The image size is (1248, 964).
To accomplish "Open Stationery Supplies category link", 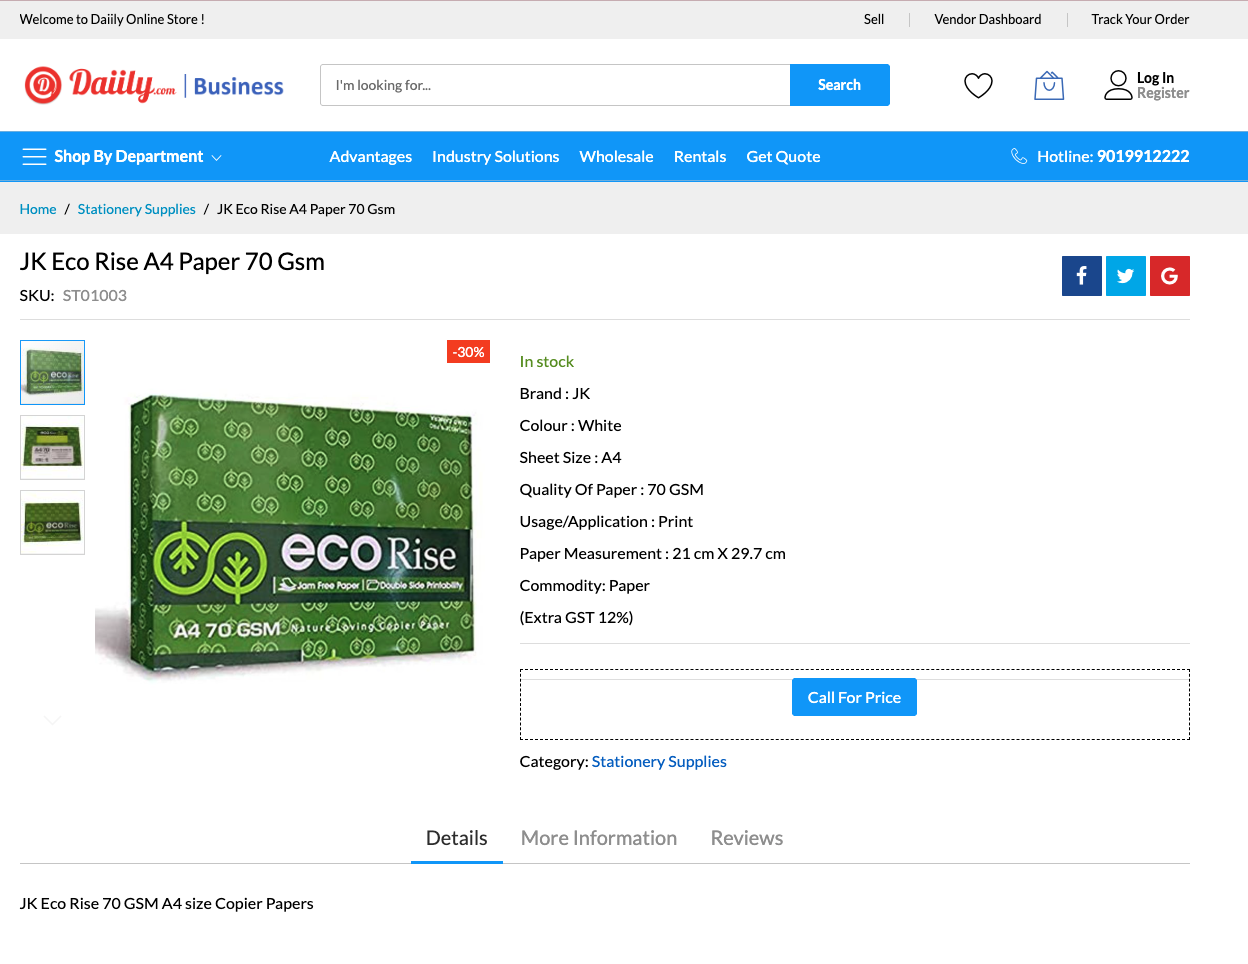I will click(659, 762).
